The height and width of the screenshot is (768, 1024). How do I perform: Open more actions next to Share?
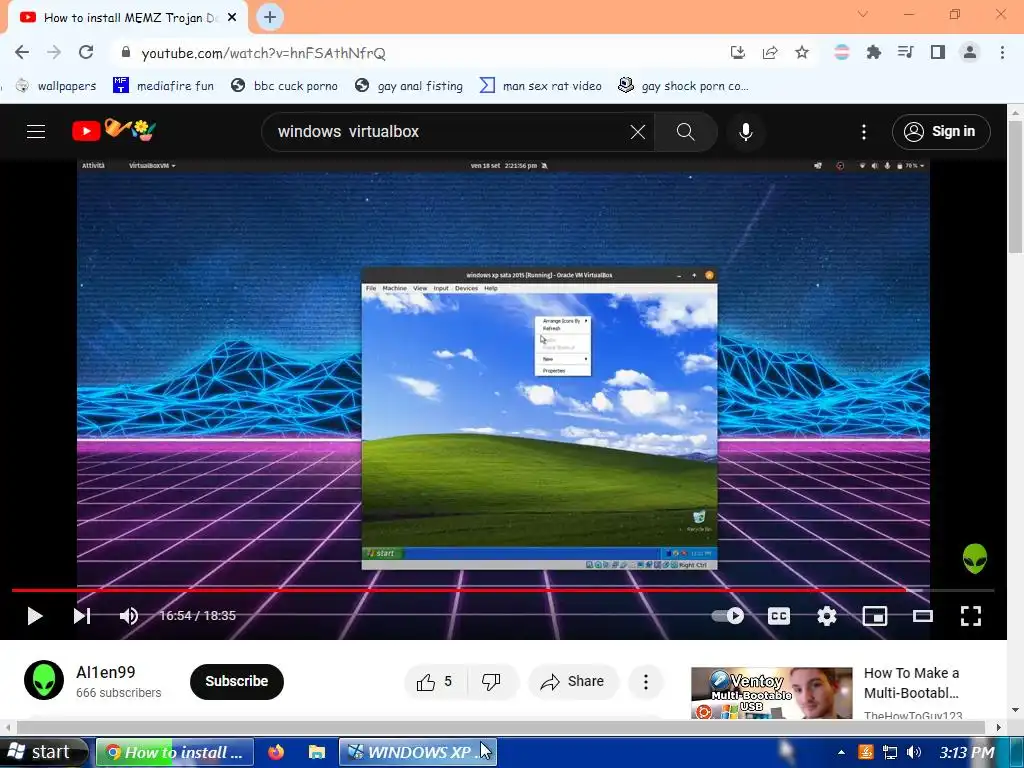(646, 682)
